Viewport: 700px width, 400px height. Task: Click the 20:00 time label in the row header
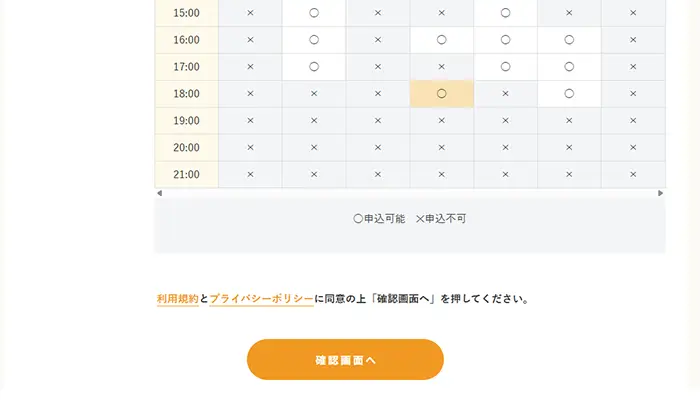pos(187,148)
